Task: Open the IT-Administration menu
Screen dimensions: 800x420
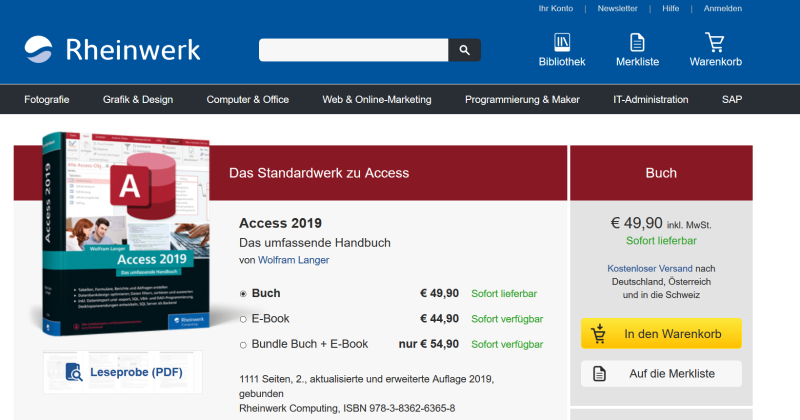Action: click(651, 100)
